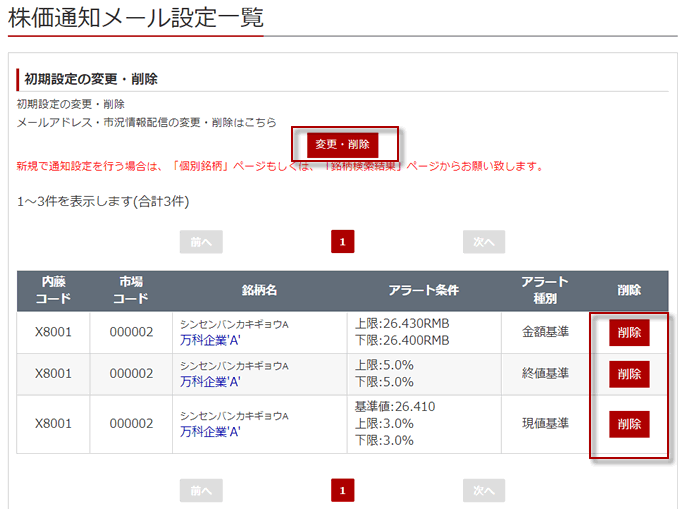This screenshot has width=680, height=509.
Task: Click the 次へ button above the table
Action: coord(484,241)
